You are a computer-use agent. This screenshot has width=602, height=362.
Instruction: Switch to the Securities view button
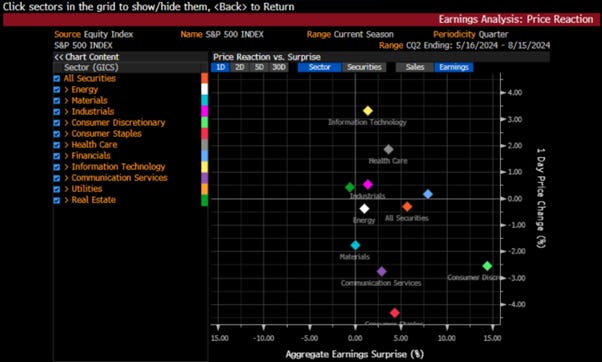pos(364,67)
